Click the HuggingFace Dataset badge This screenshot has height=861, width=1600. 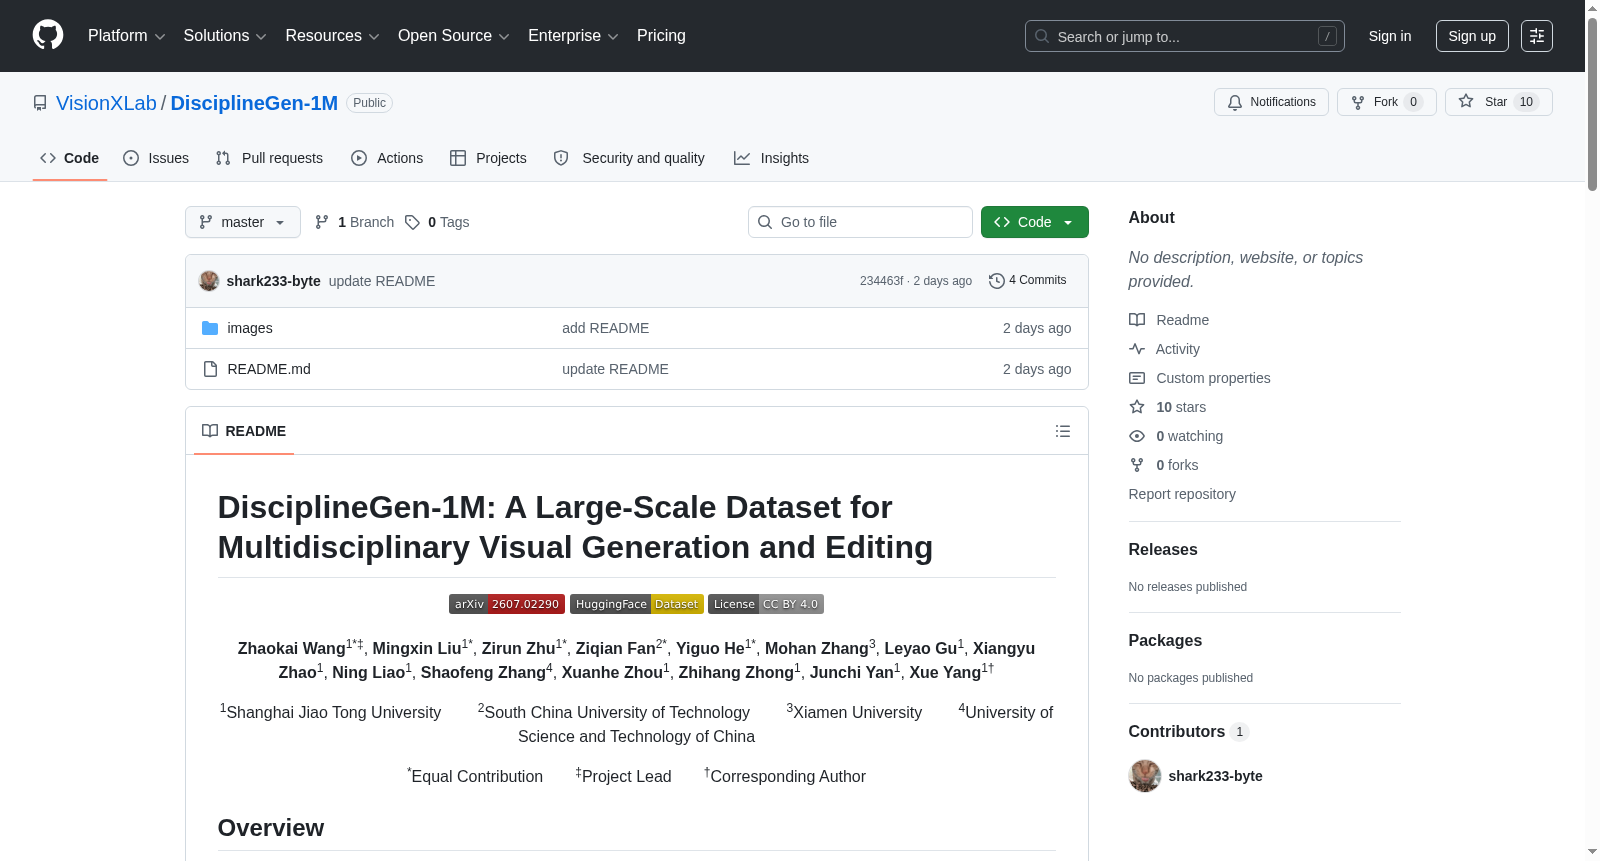point(637,604)
